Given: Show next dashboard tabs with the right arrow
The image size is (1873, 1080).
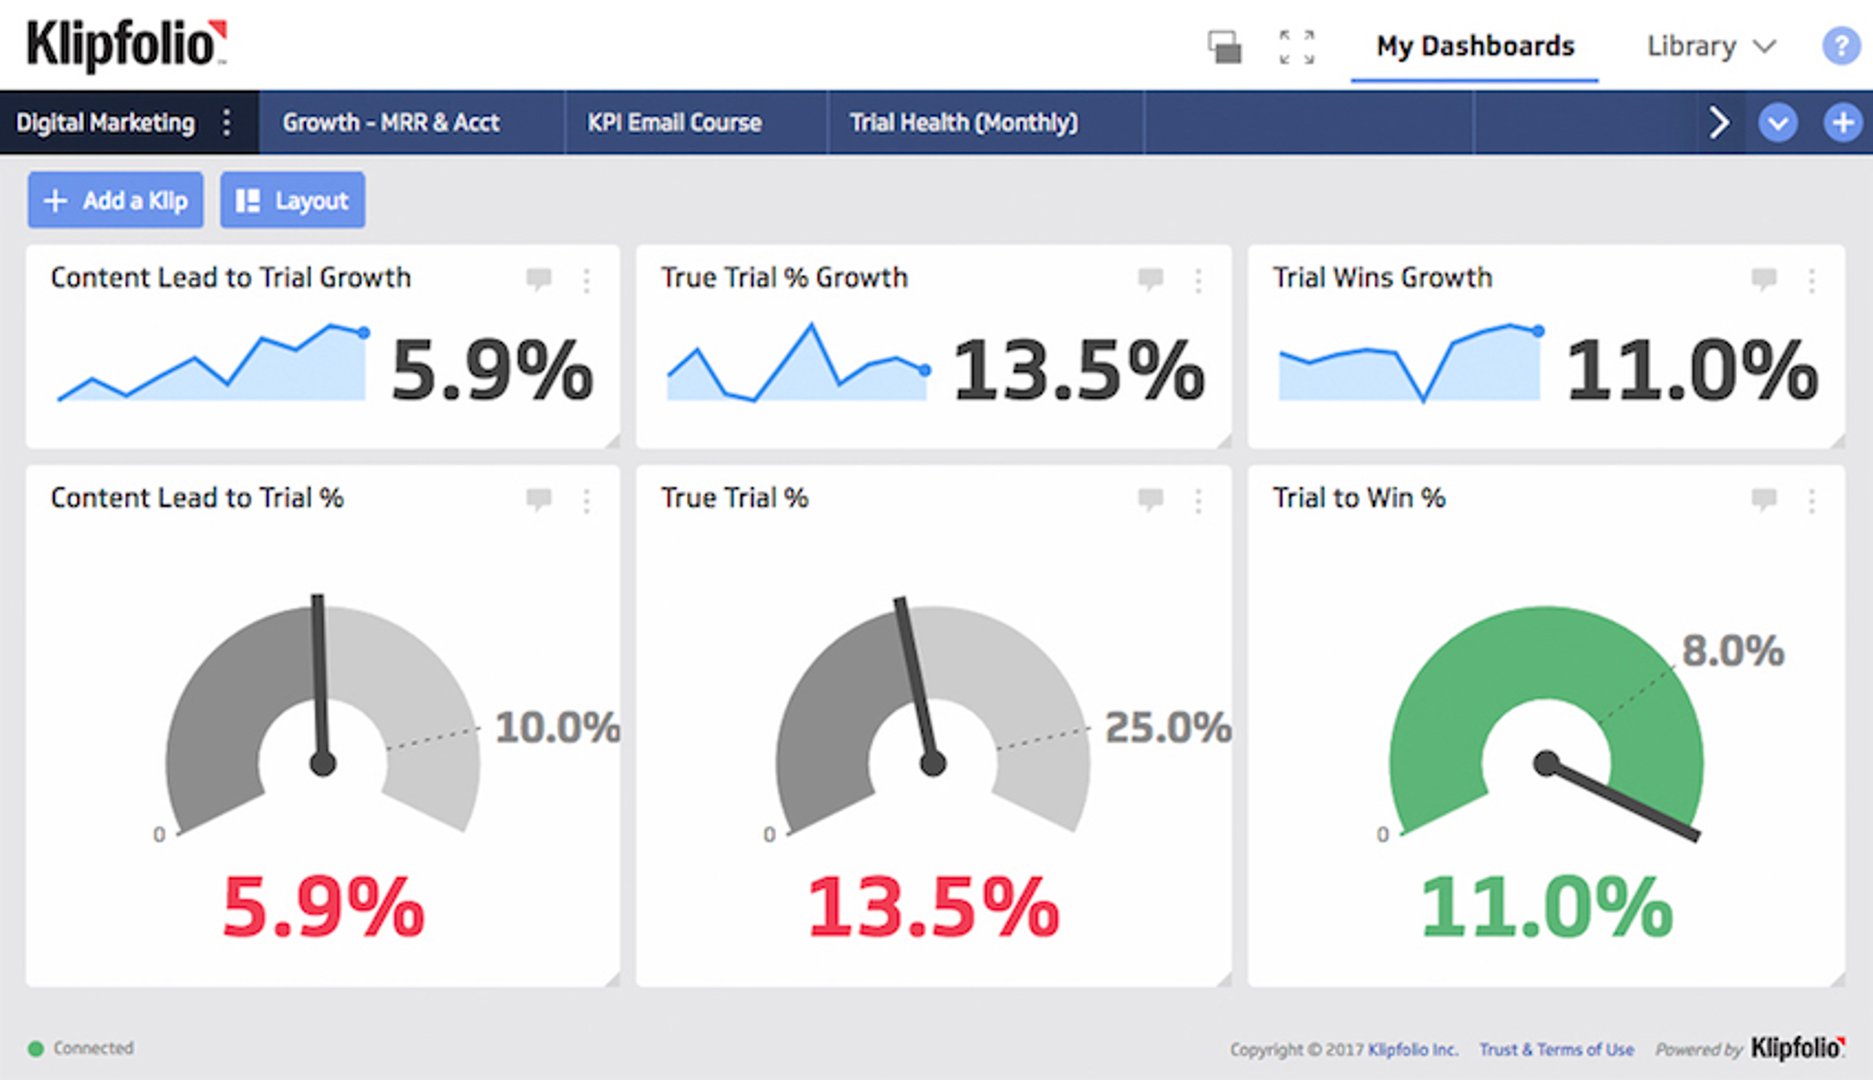Looking at the screenshot, I should pos(1719,122).
